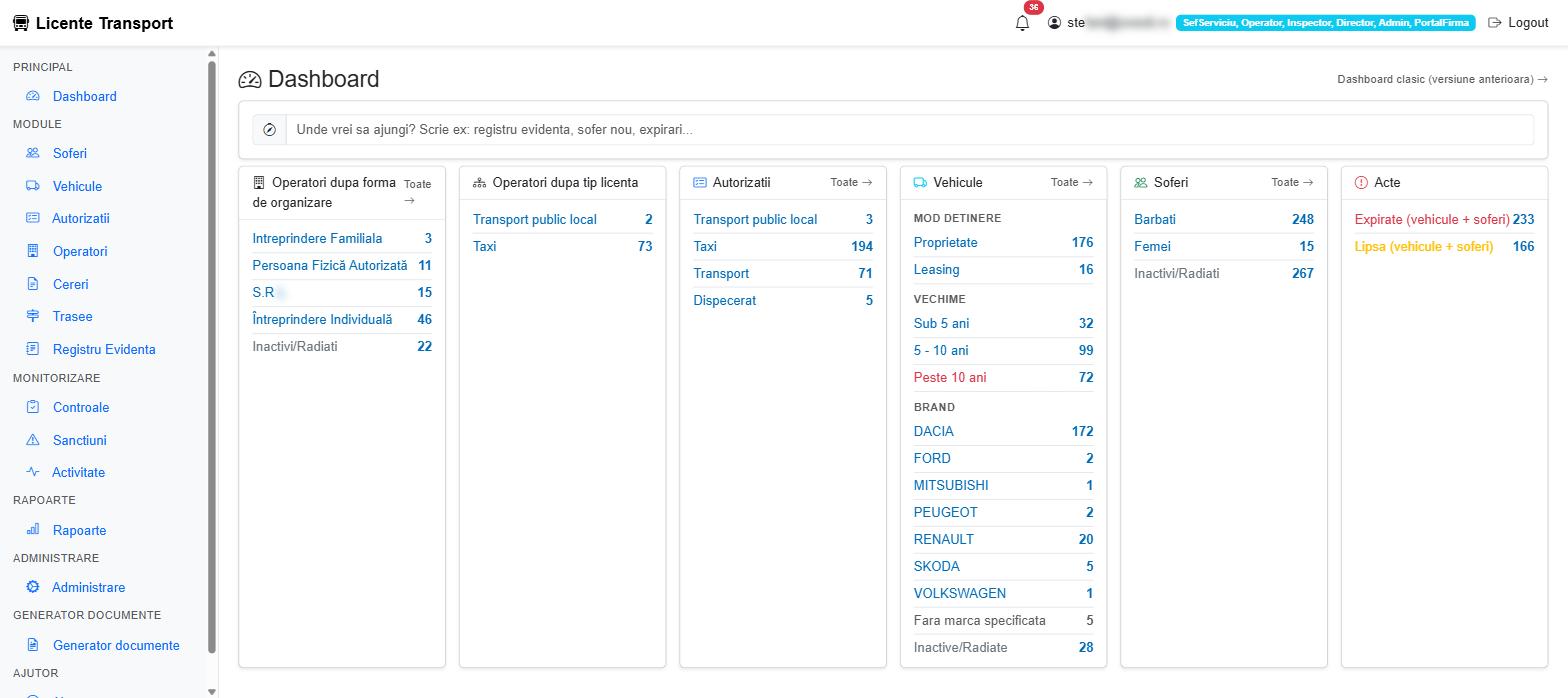1568x698 pixels.
Task: Click the Trasee signpost icon in sidebar
Action: pyautogui.click(x=33, y=316)
